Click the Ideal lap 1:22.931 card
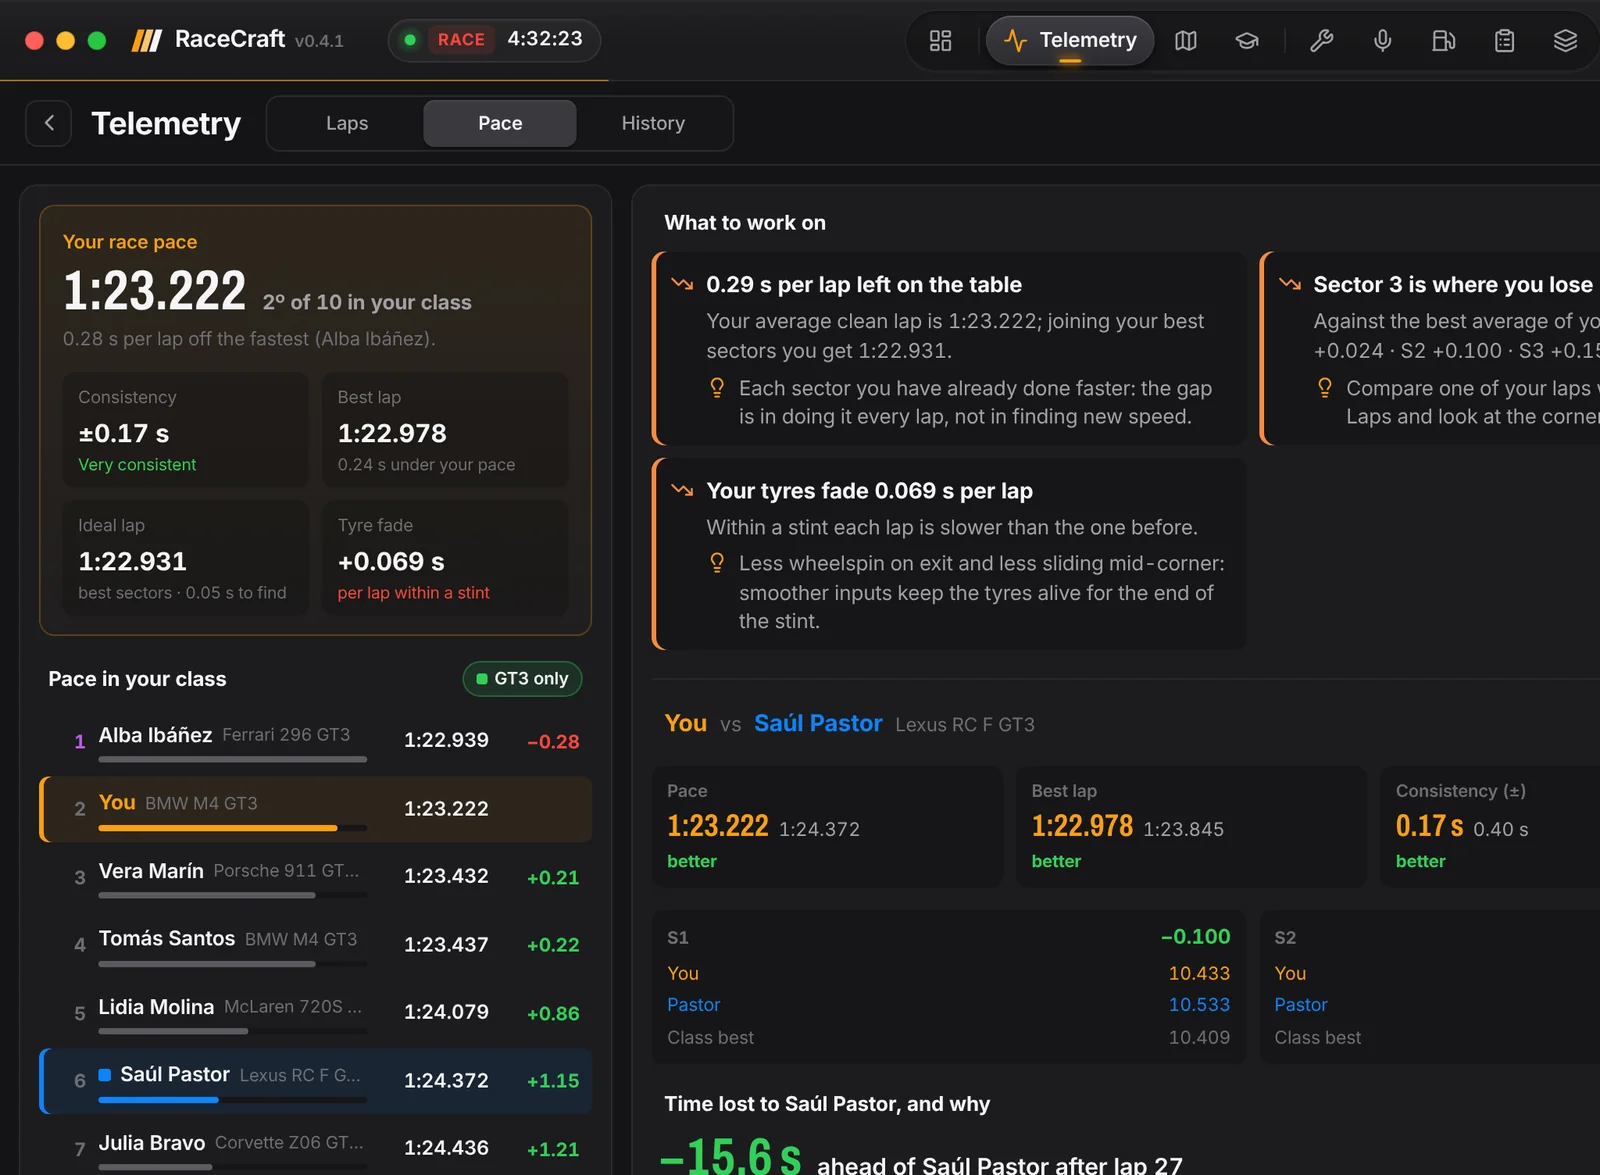The image size is (1600, 1175). (186, 558)
